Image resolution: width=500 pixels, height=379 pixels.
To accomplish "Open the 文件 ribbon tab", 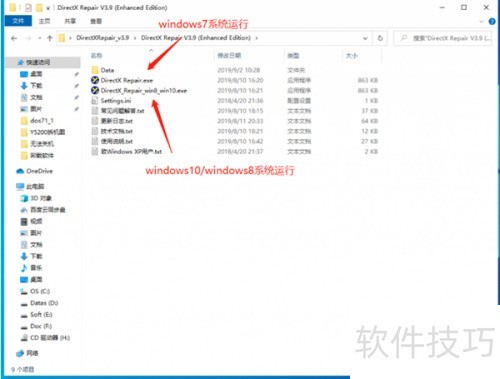I will [x=18, y=21].
